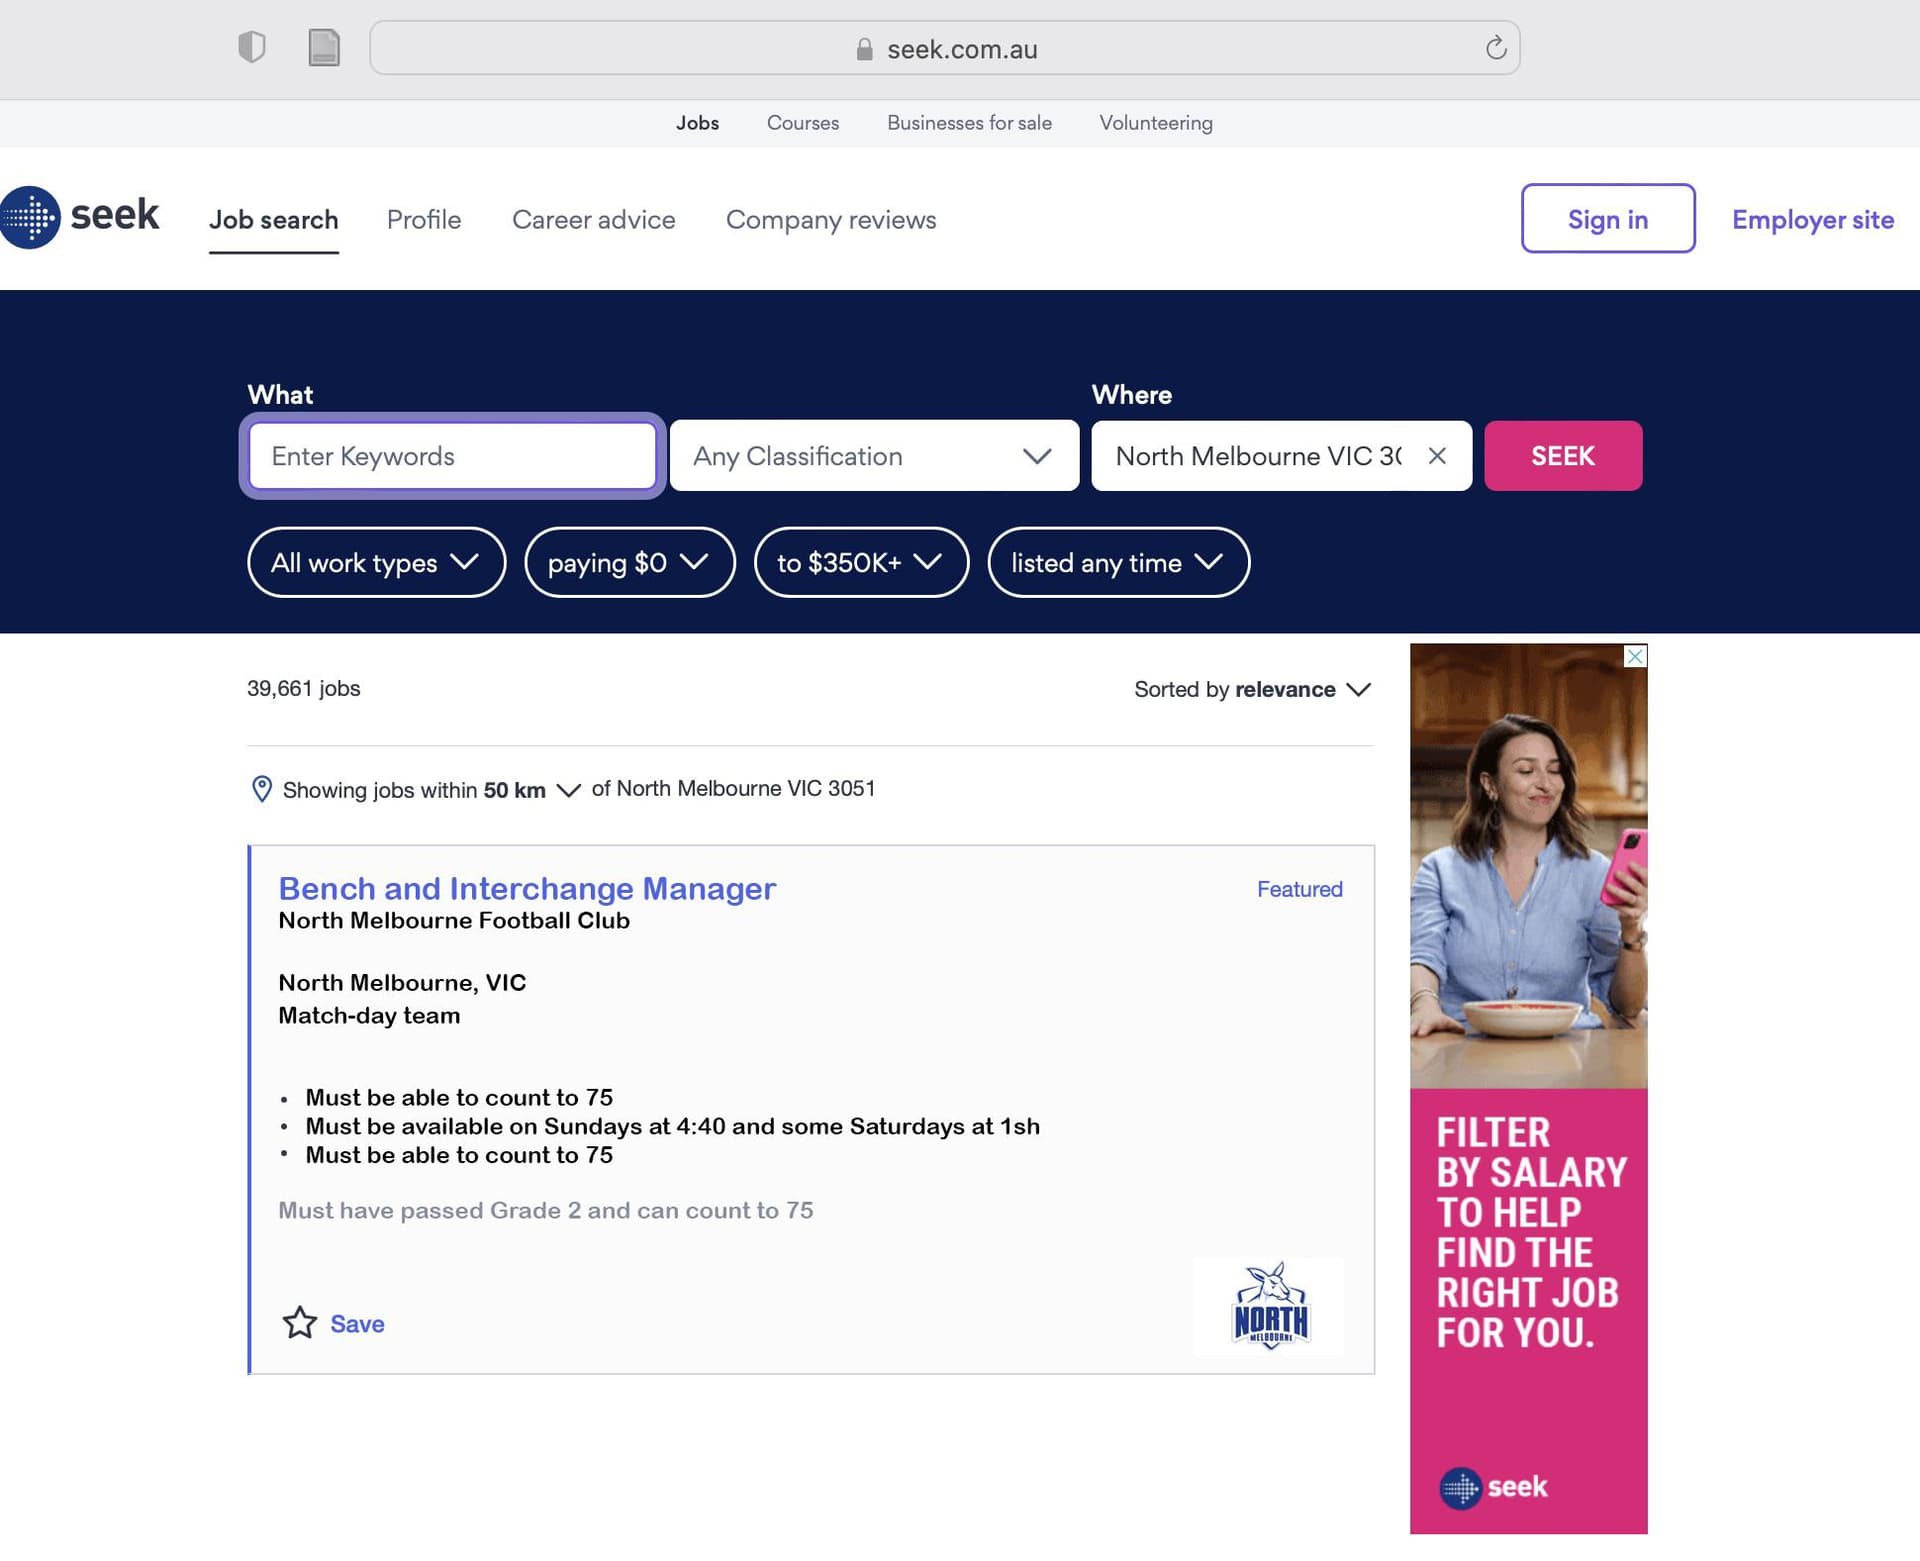Screen dimensions: 1920x1561
Task: Go to the Employer site link
Action: [x=1812, y=219]
